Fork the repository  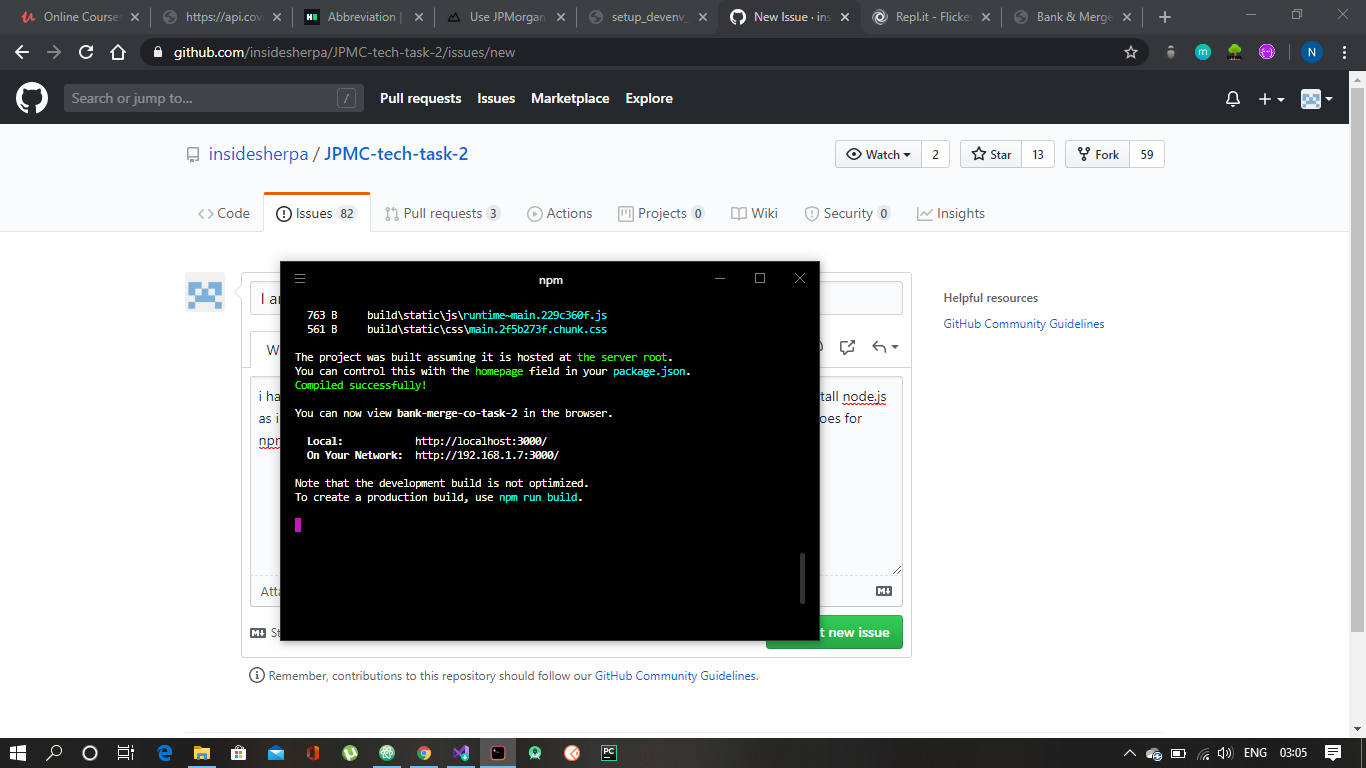point(1097,154)
